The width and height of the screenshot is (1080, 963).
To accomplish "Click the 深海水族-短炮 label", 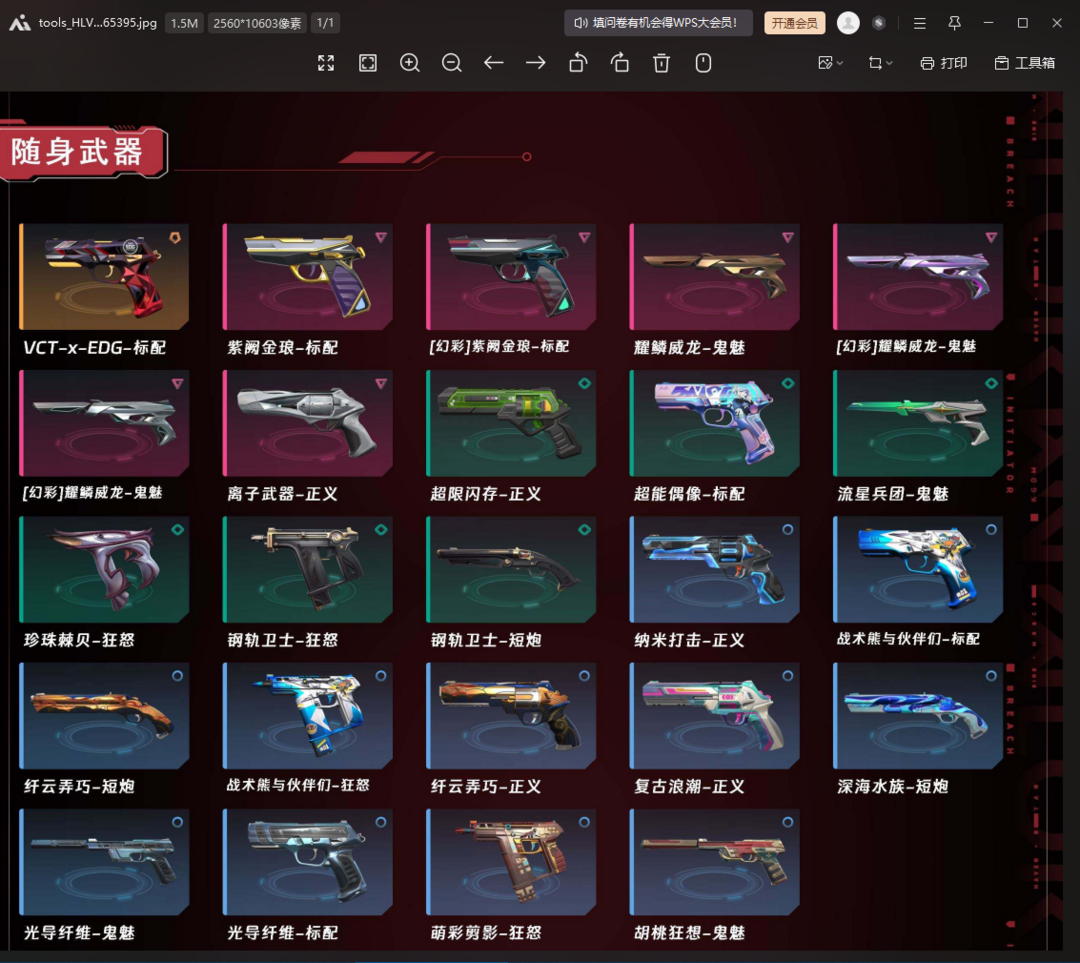I will point(893,786).
